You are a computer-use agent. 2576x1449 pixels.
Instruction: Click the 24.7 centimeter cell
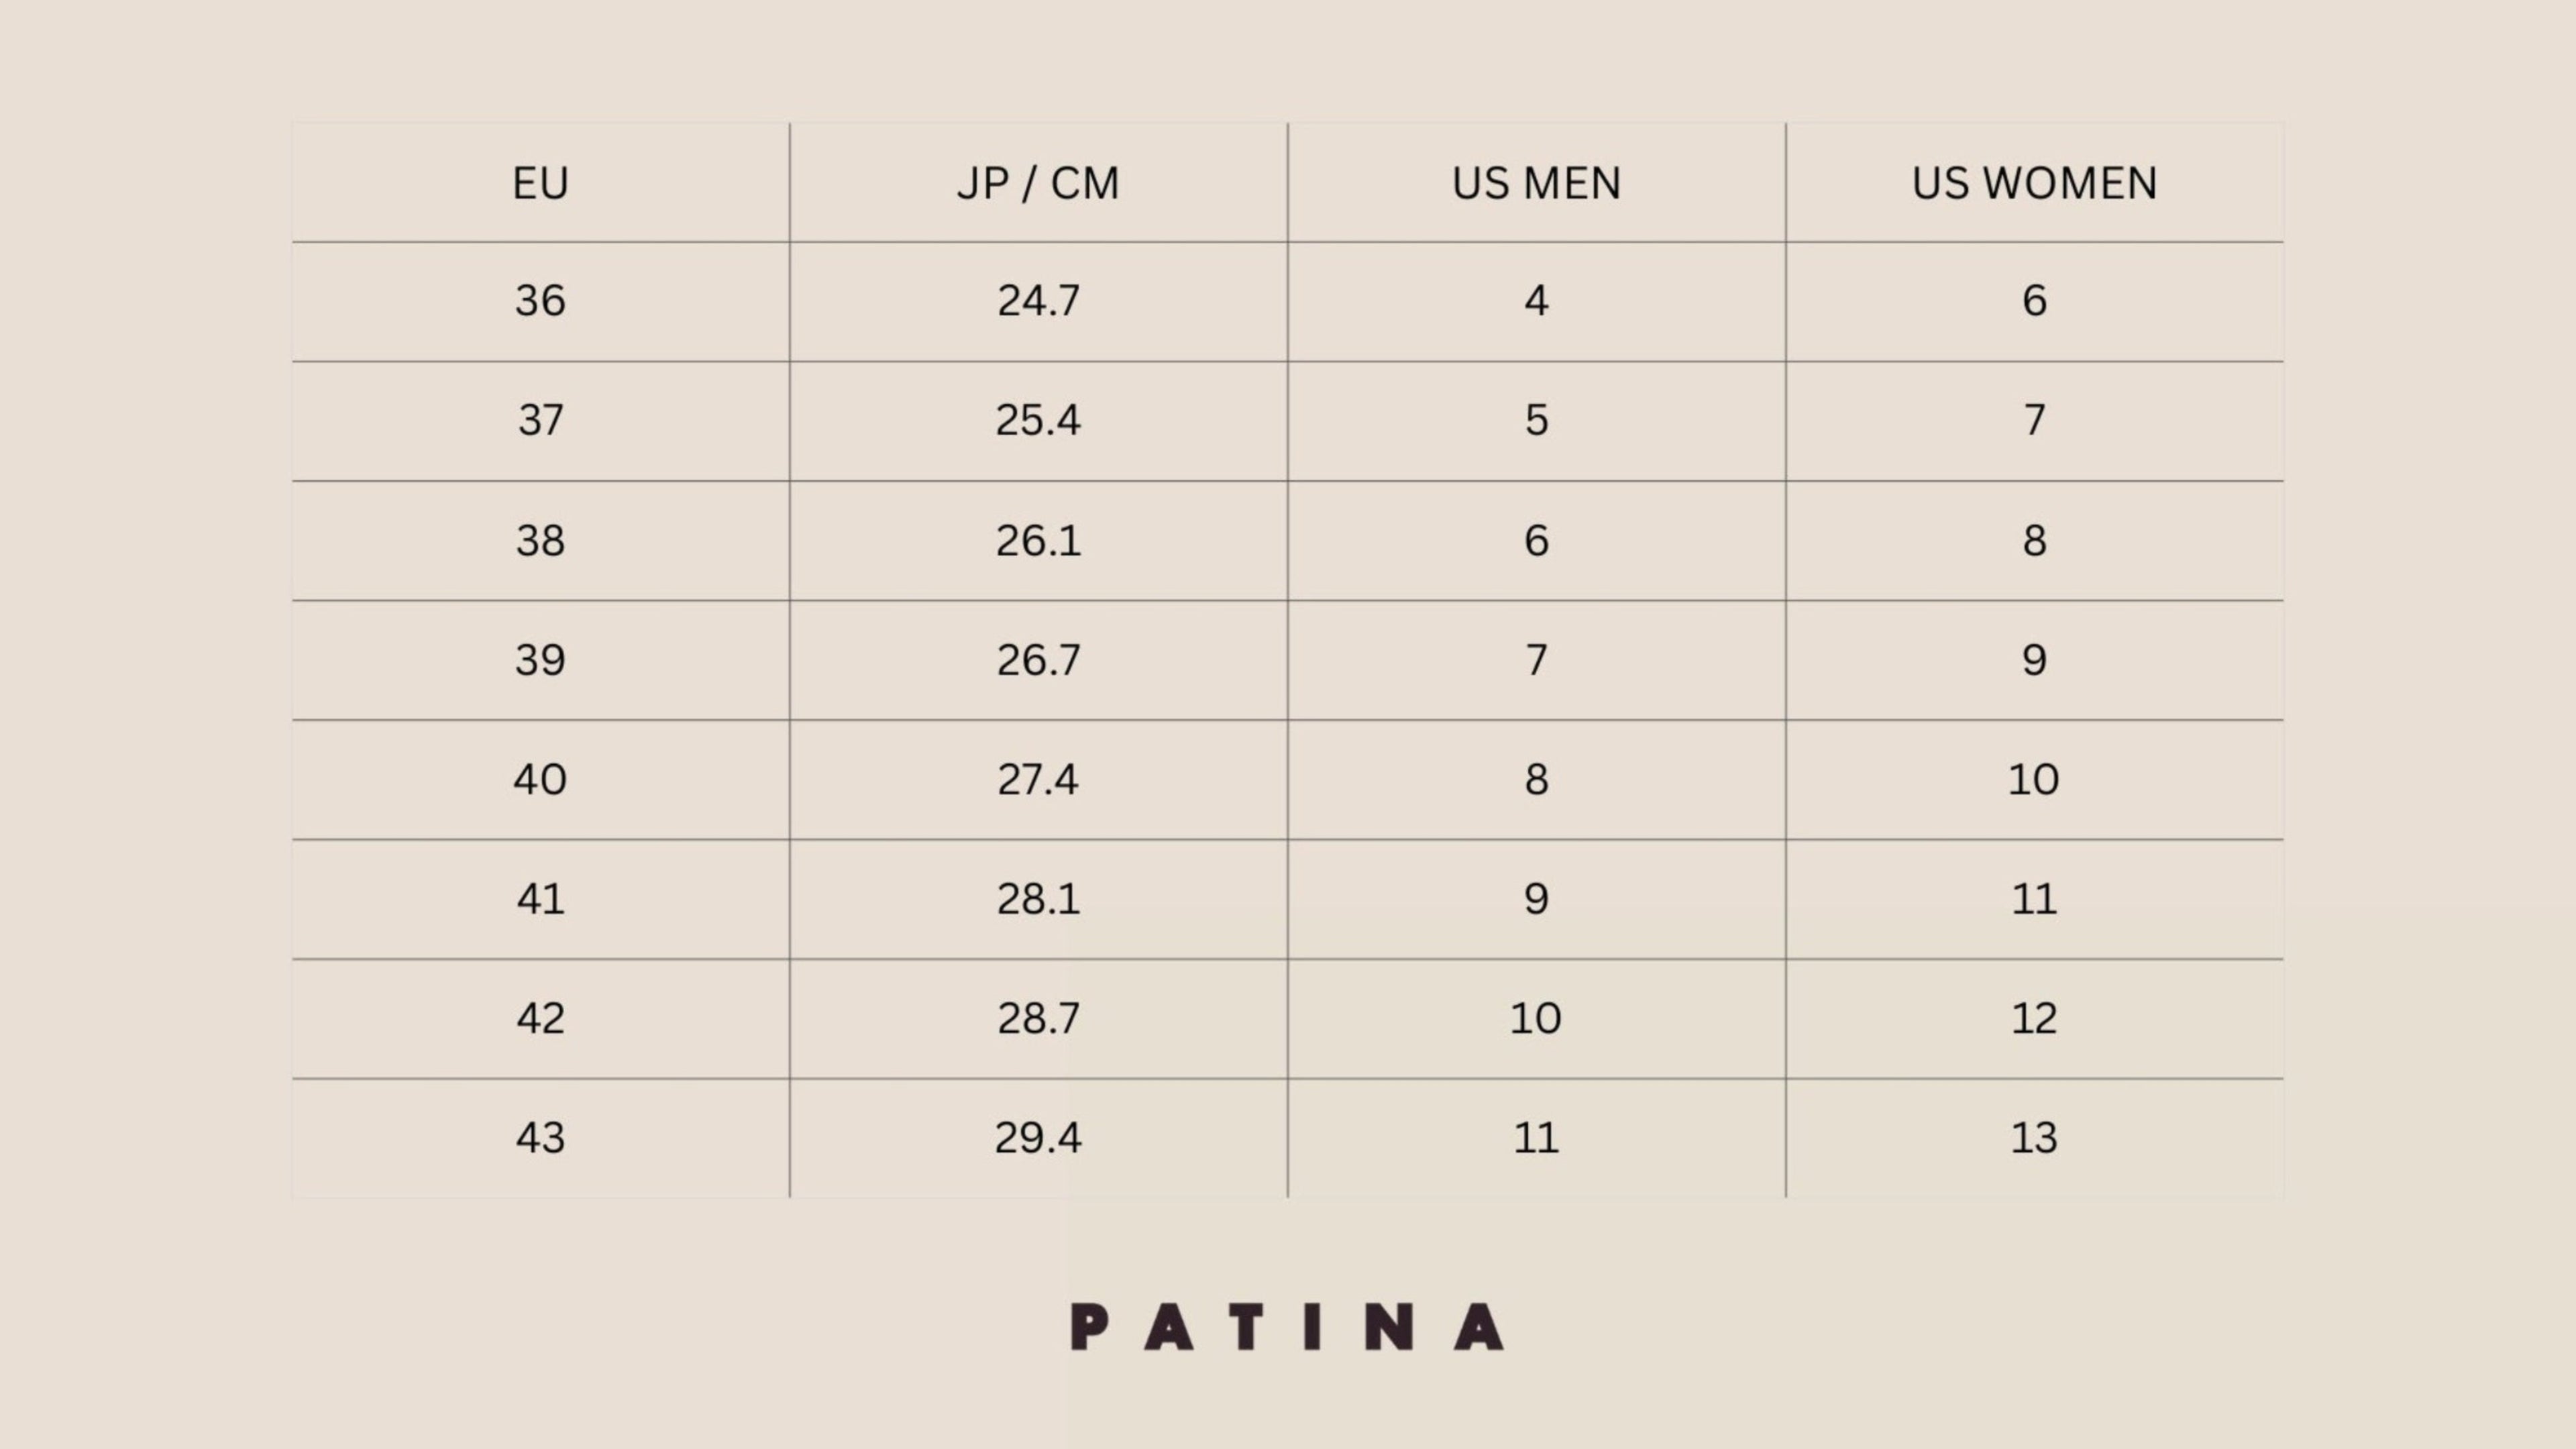pyautogui.click(x=1038, y=301)
